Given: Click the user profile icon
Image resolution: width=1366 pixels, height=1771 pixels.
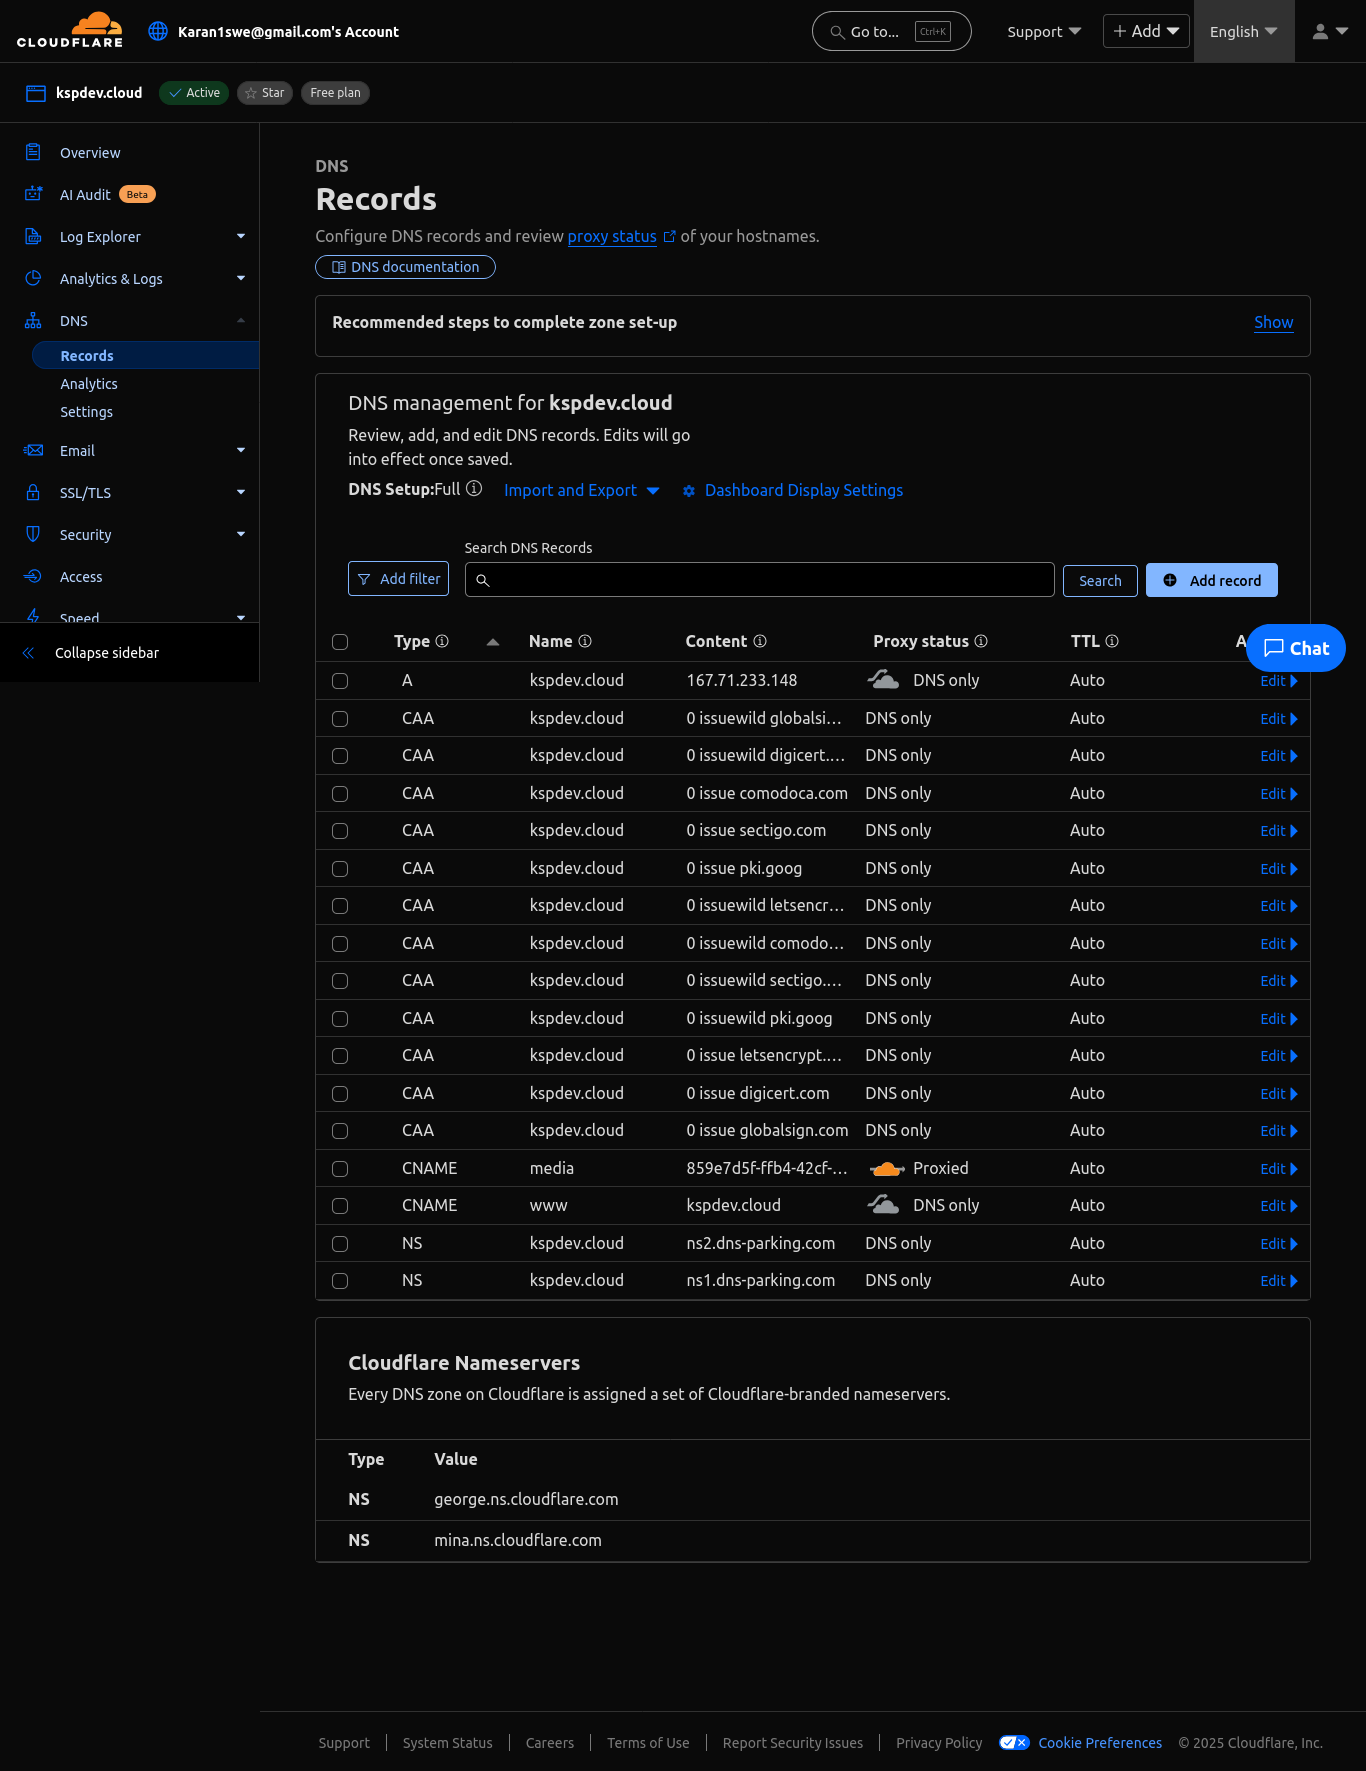Looking at the screenshot, I should 1320,31.
